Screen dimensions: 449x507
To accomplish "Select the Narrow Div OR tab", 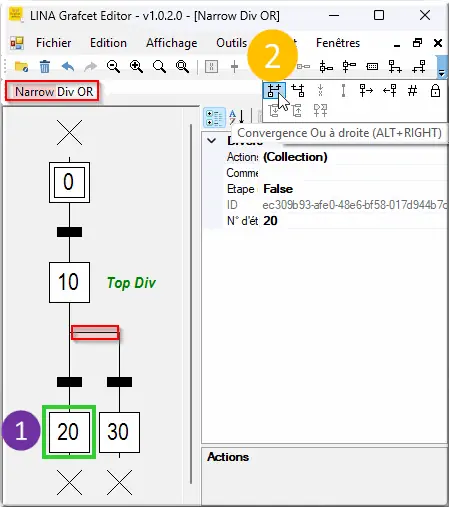I will click(52, 91).
